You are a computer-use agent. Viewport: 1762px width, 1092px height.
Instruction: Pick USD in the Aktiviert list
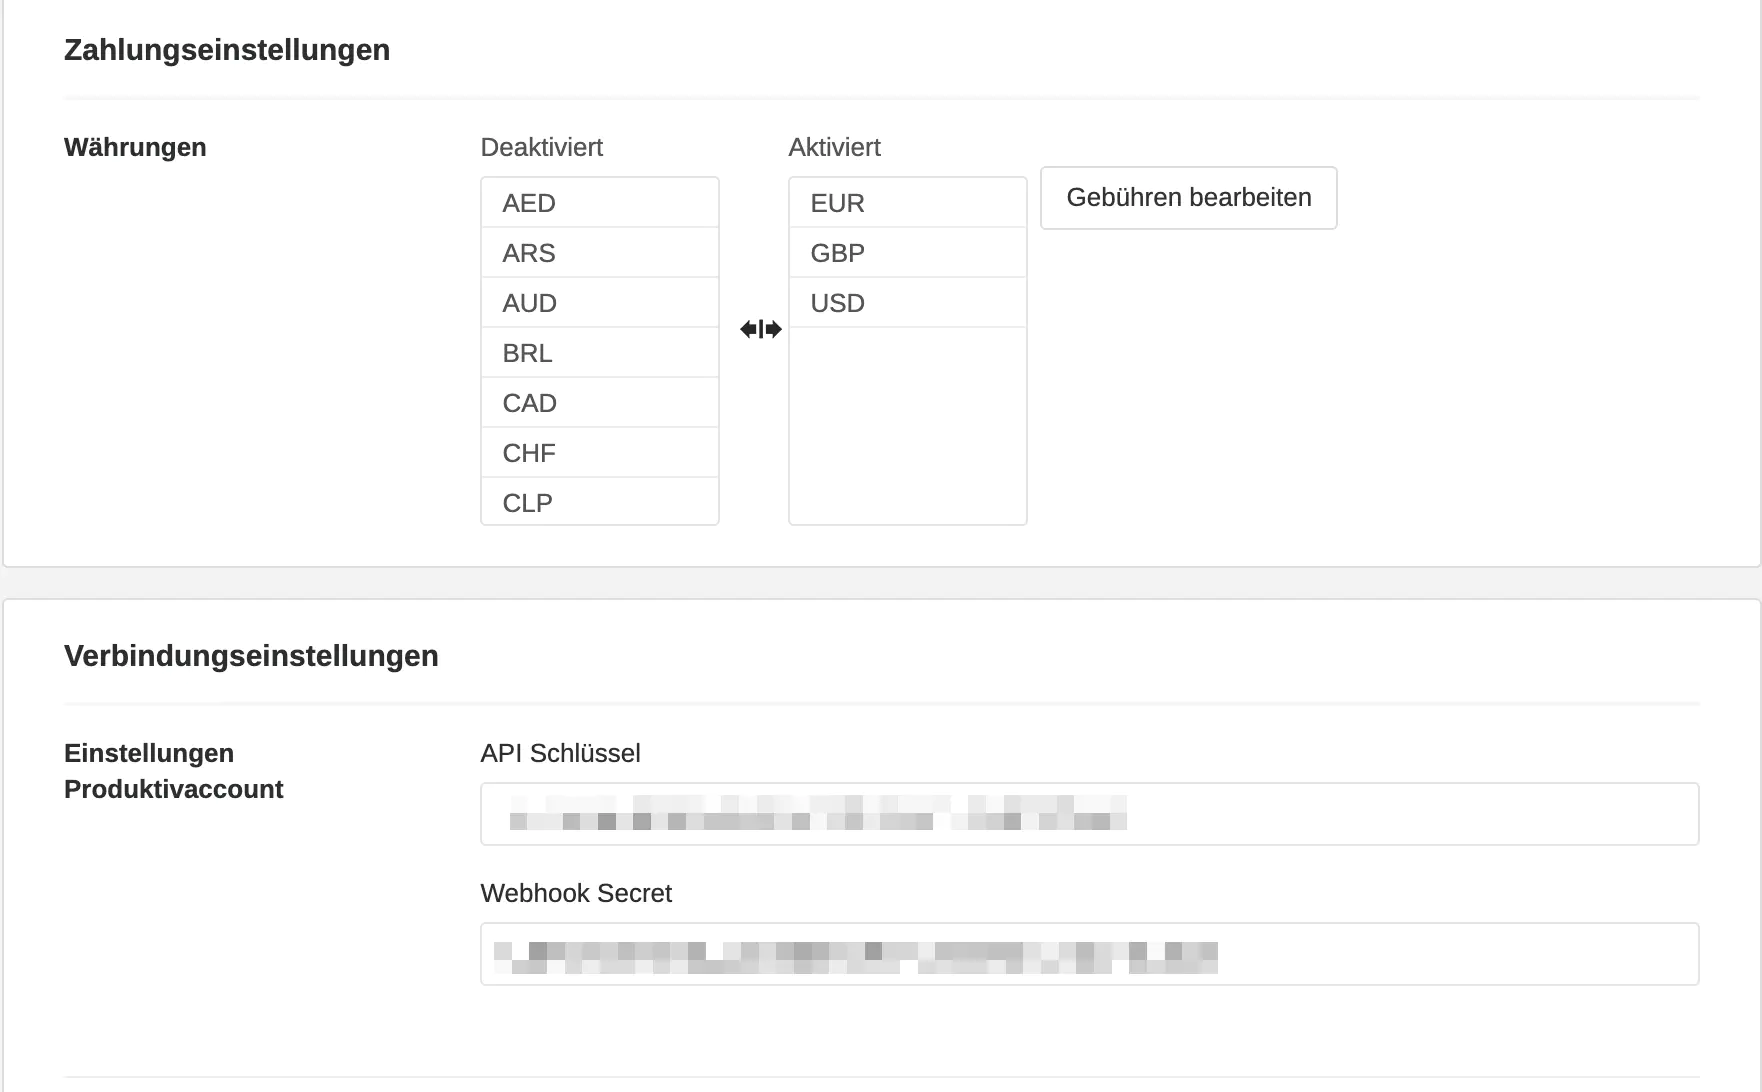tap(907, 303)
